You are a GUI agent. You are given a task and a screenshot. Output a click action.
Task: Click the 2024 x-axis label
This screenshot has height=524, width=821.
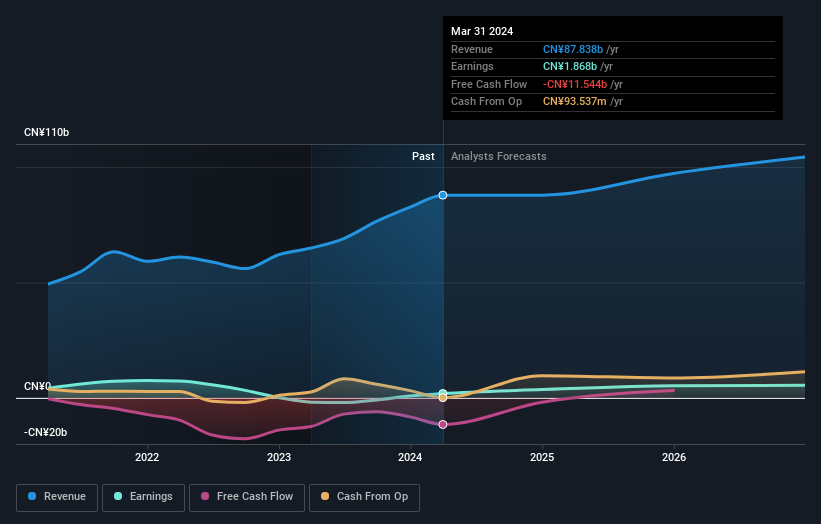pyautogui.click(x=410, y=458)
